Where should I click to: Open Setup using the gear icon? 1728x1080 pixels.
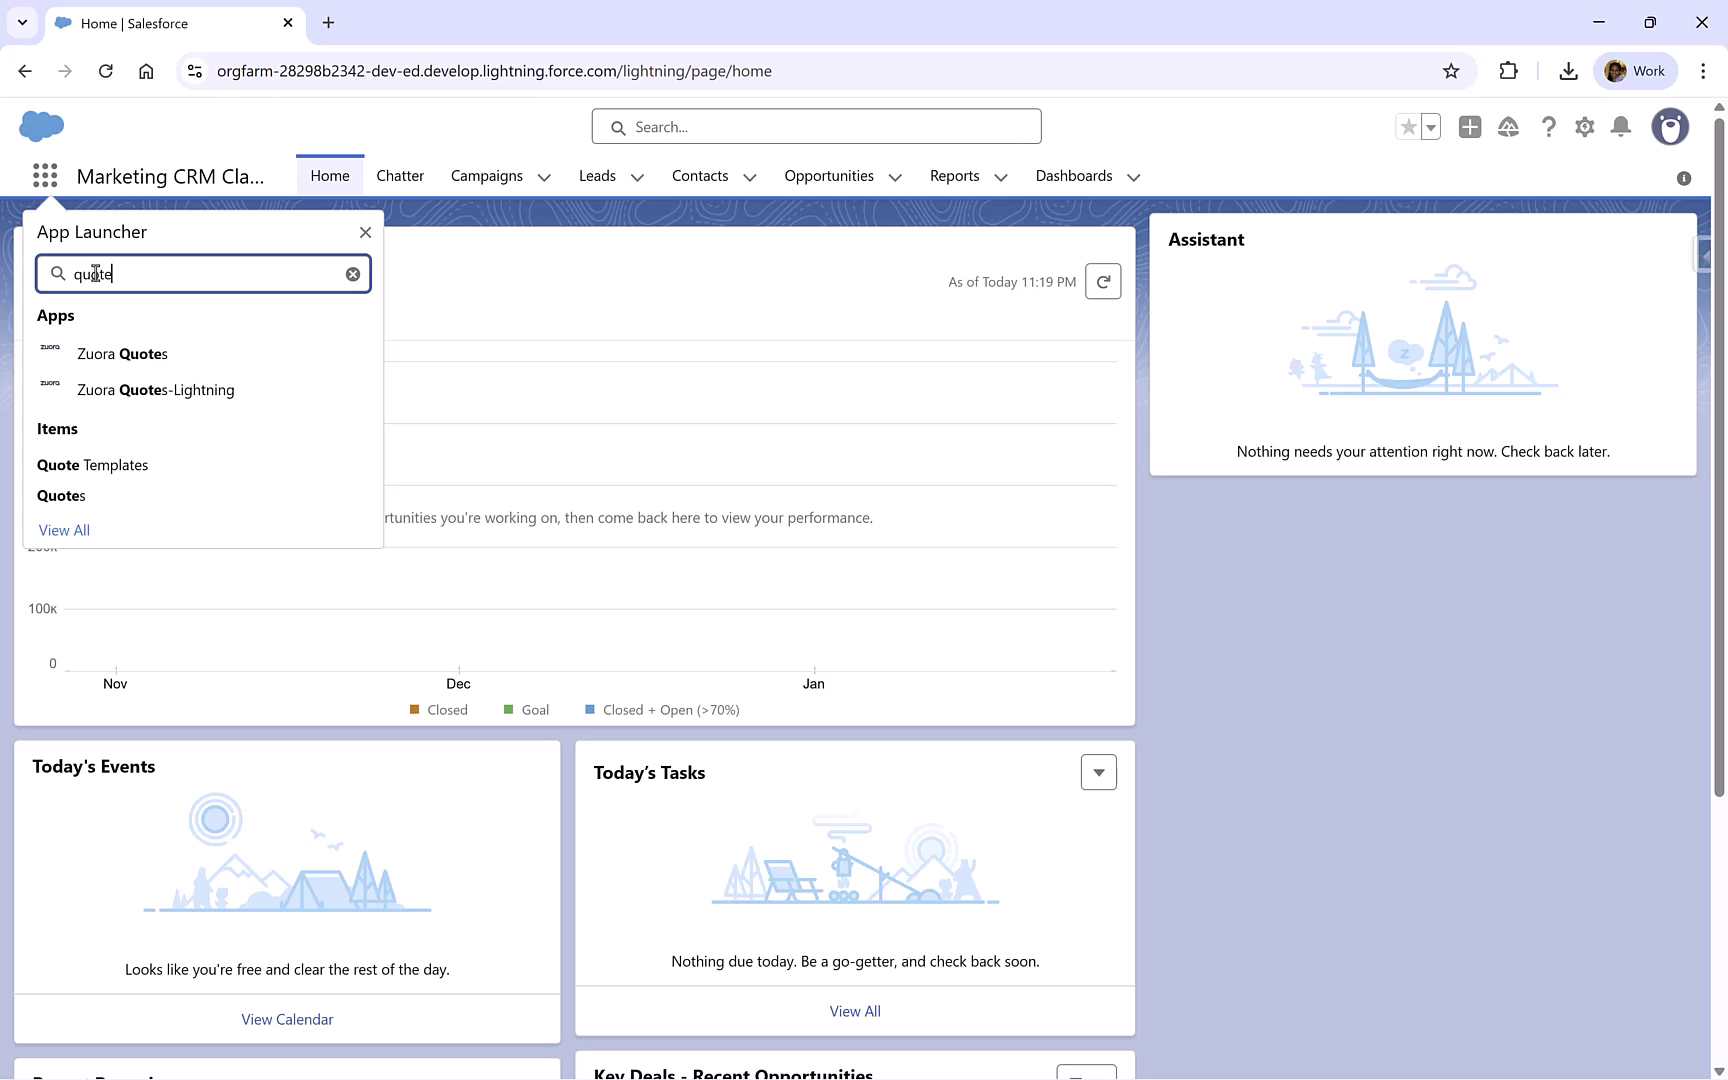coord(1585,127)
